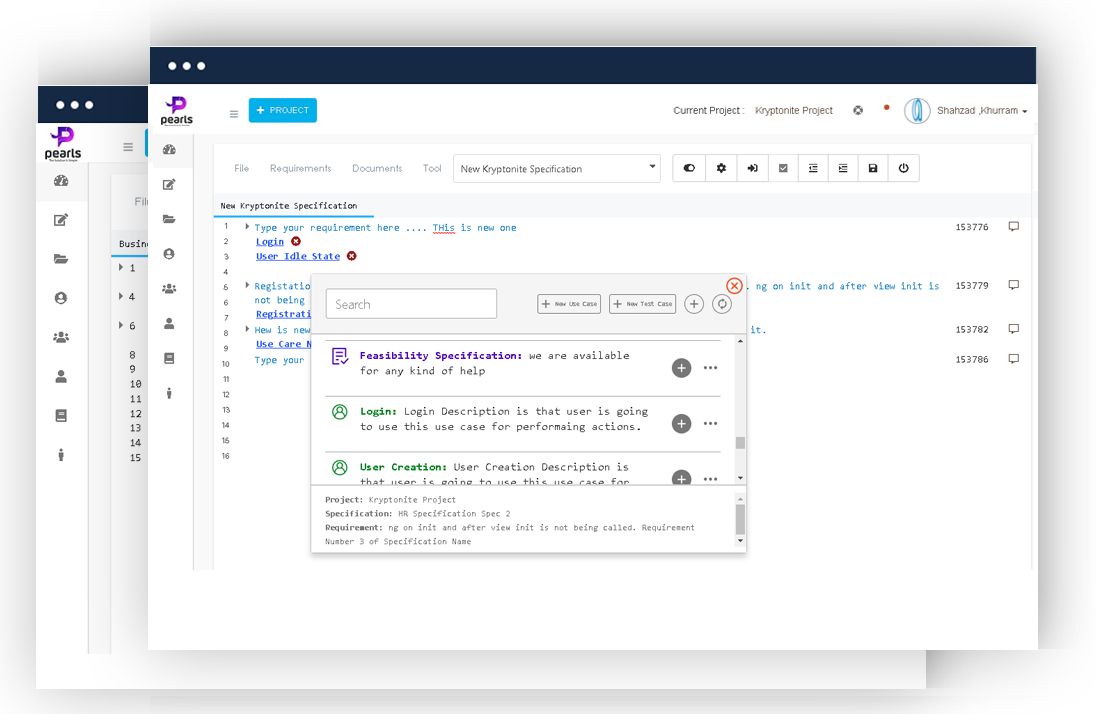Open the Documents menu

[x=377, y=169]
